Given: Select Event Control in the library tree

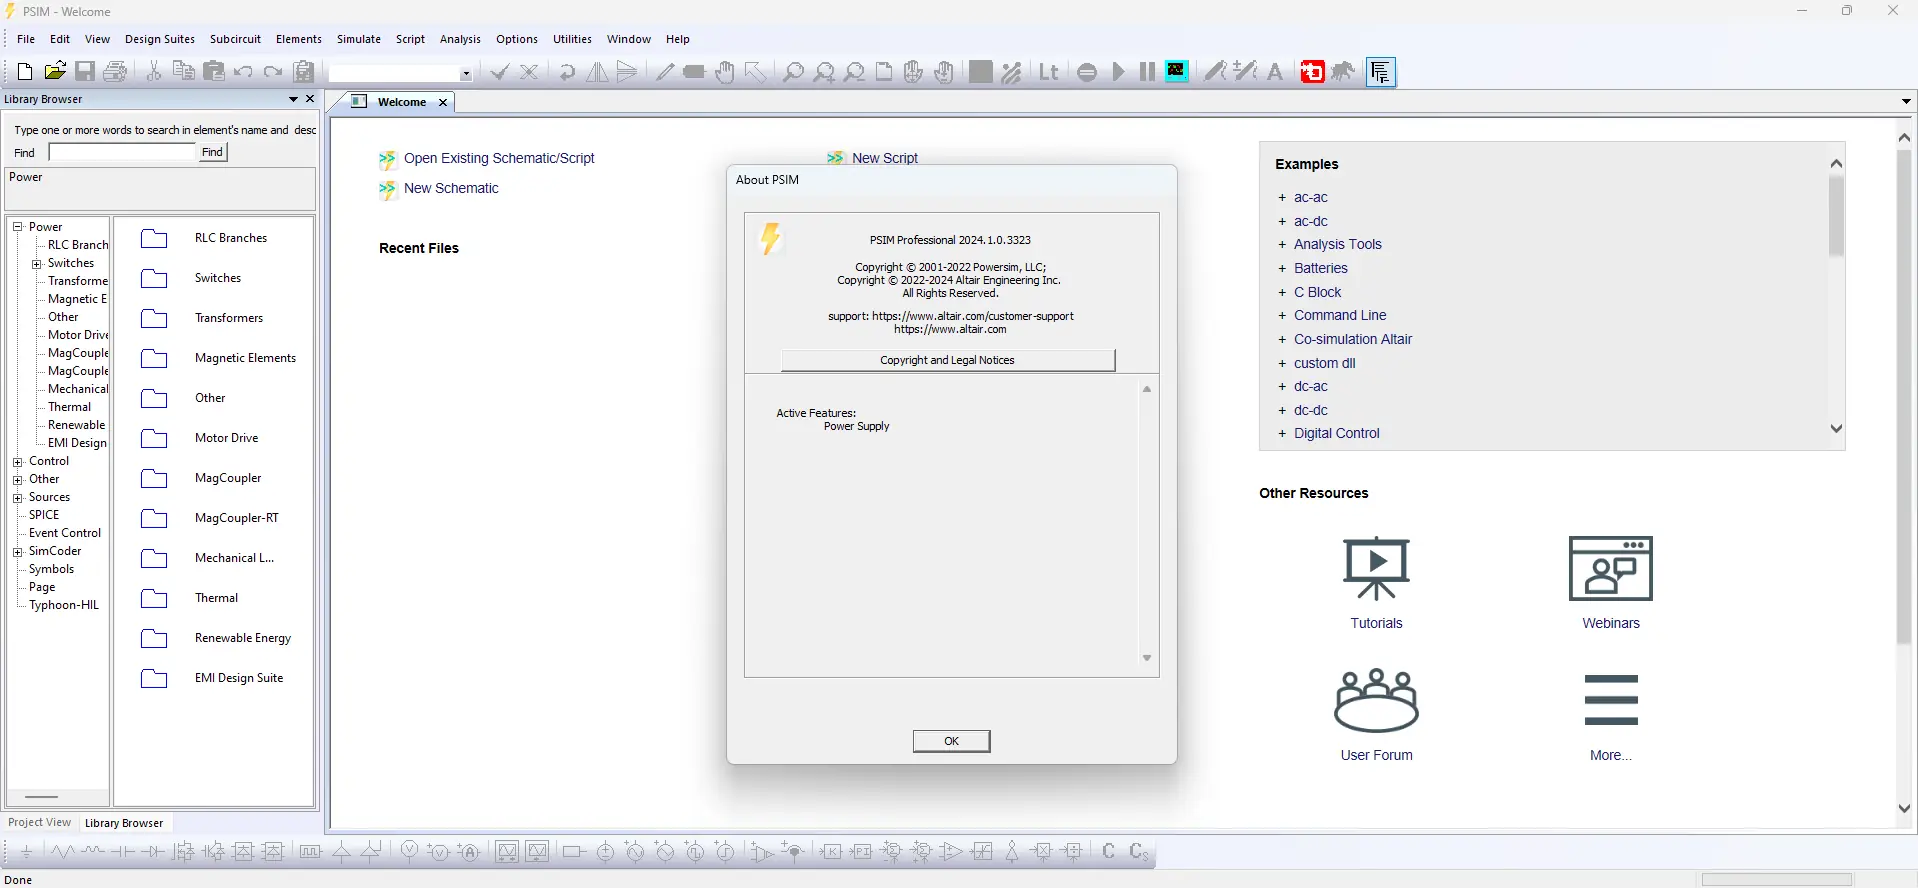Looking at the screenshot, I should click(65, 533).
